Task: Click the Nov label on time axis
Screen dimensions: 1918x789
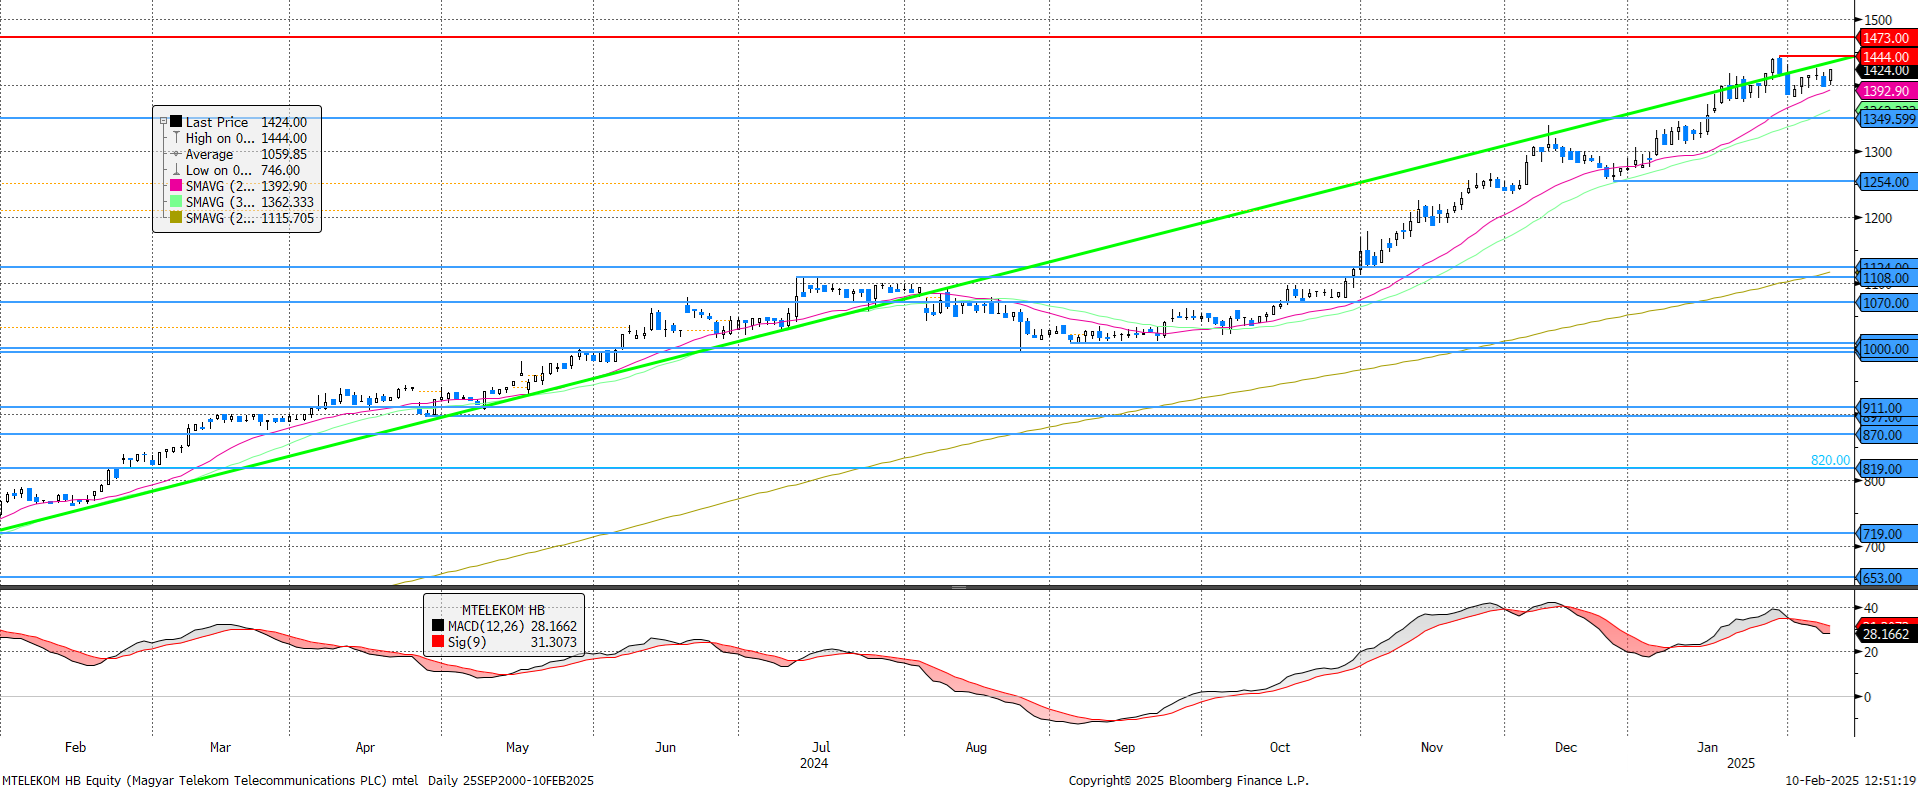Action: 1432,747
